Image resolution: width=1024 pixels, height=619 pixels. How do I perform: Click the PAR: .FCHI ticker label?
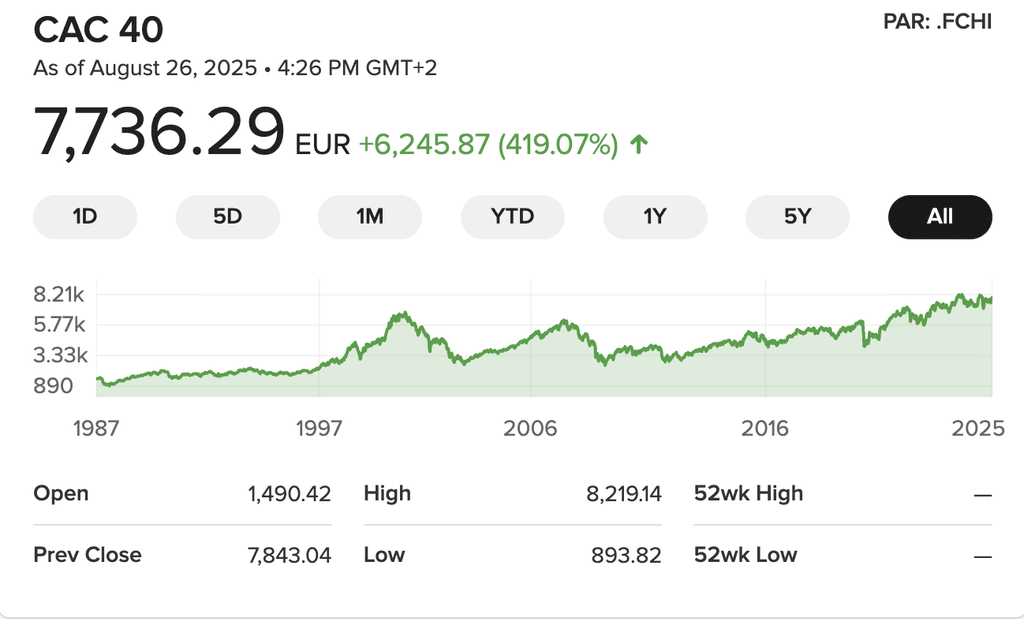point(937,22)
